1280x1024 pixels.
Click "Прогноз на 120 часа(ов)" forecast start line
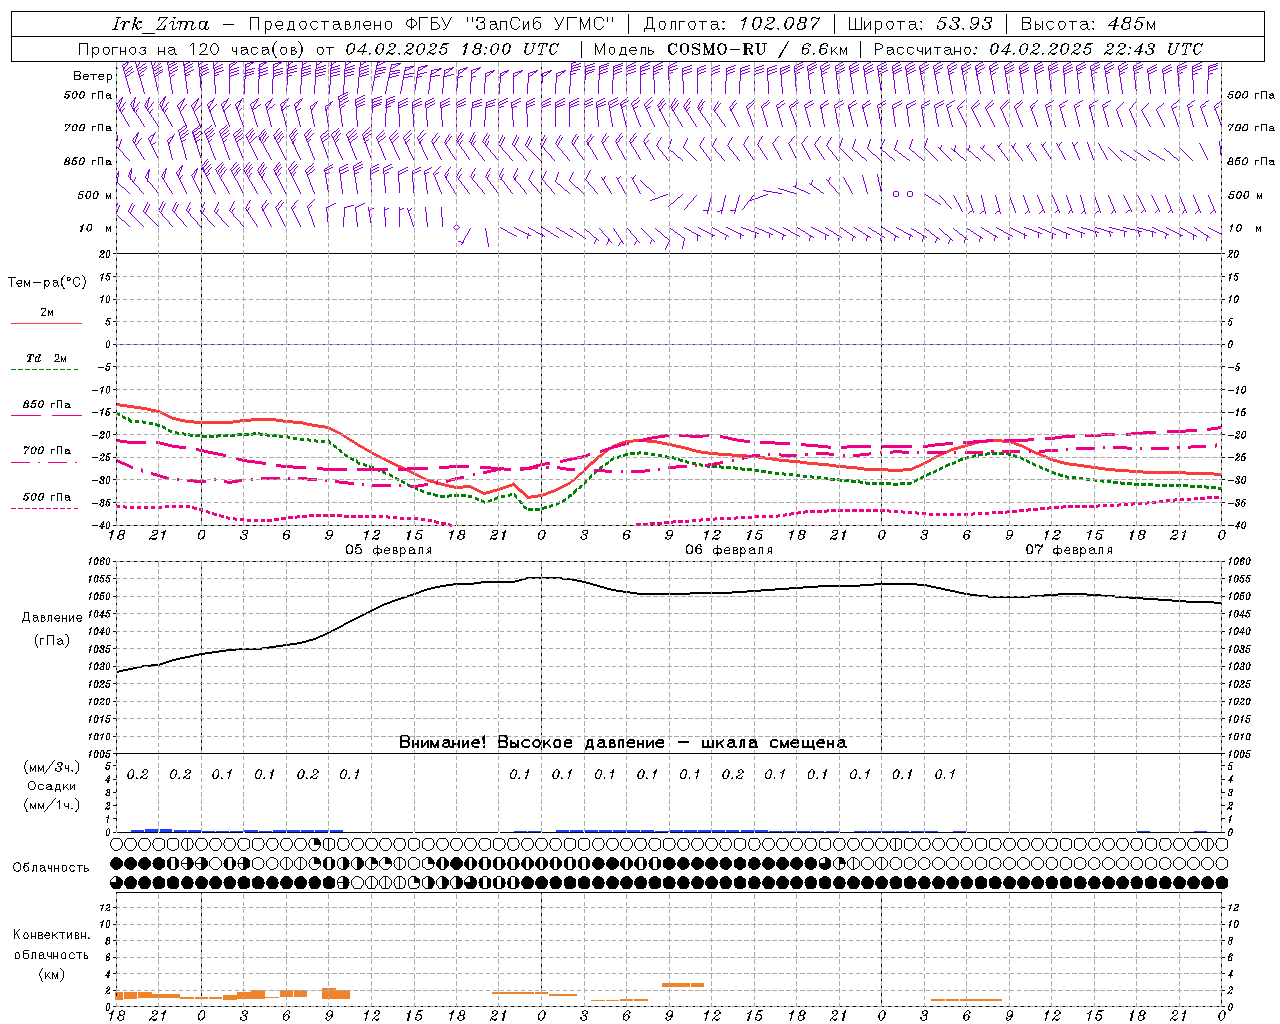tap(318, 49)
